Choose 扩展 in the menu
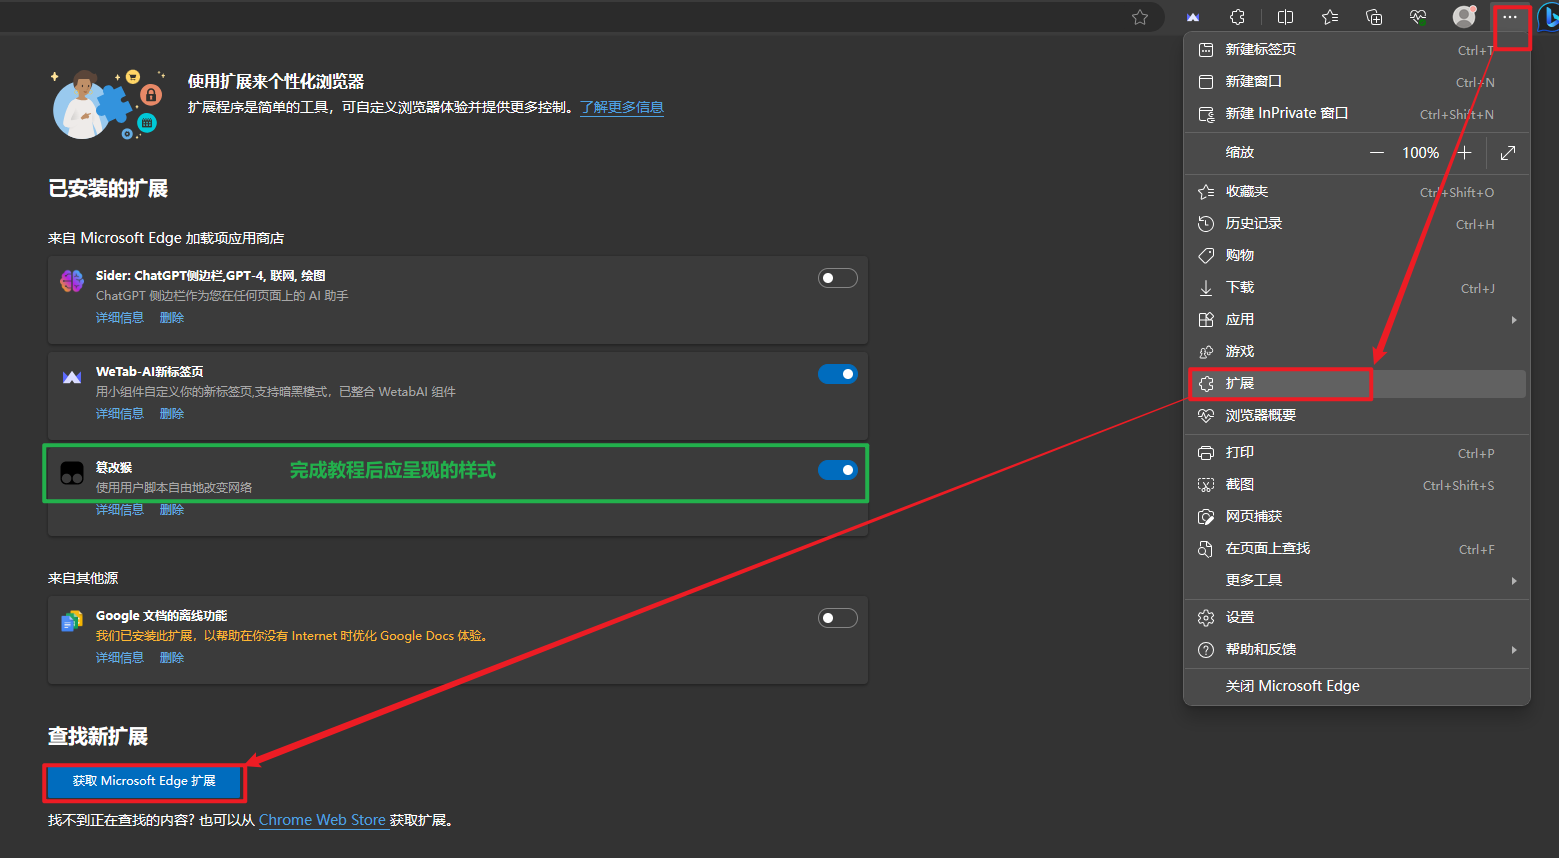The image size is (1559, 858). point(1357,383)
